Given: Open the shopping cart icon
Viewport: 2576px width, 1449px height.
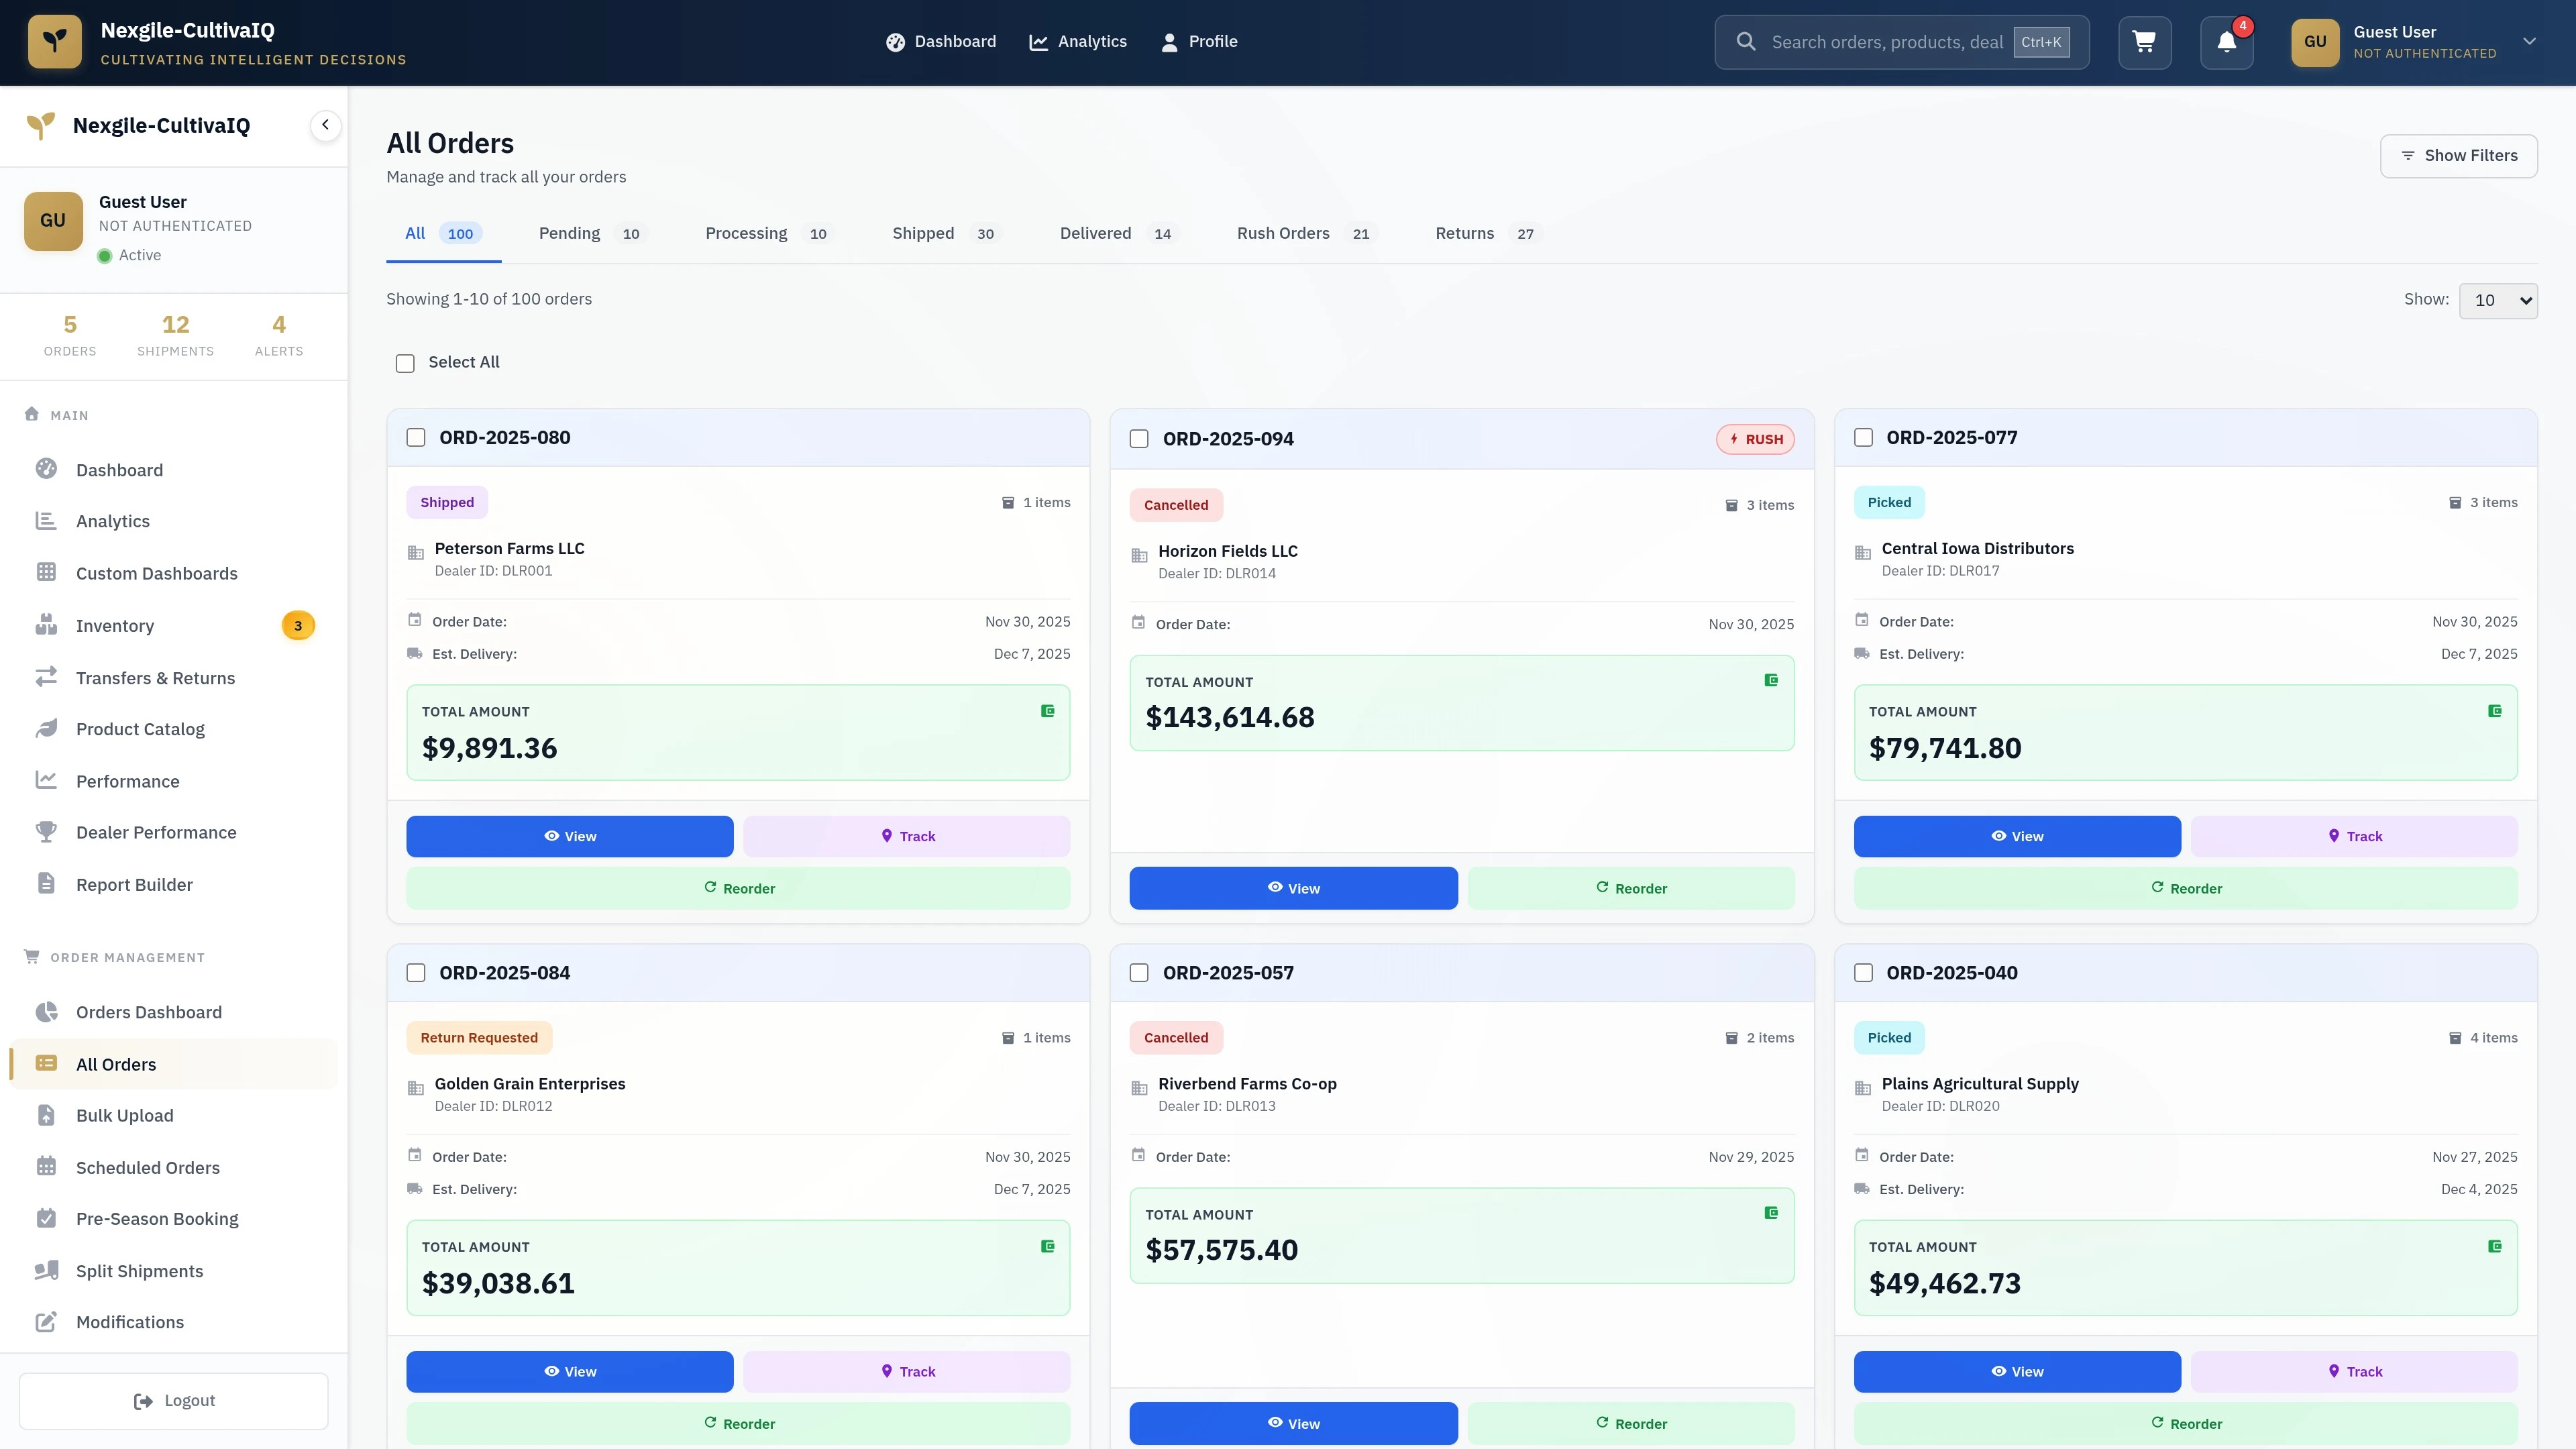Looking at the screenshot, I should point(2144,42).
